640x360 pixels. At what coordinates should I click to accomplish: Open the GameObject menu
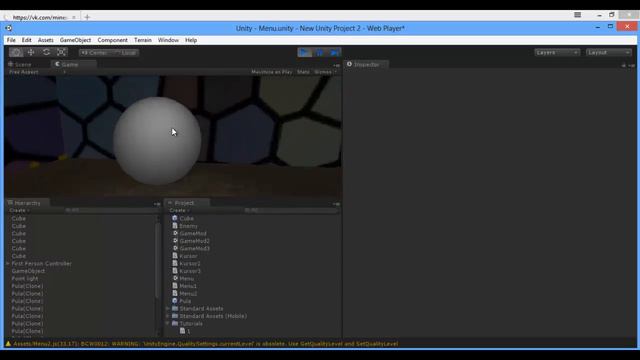tap(76, 40)
